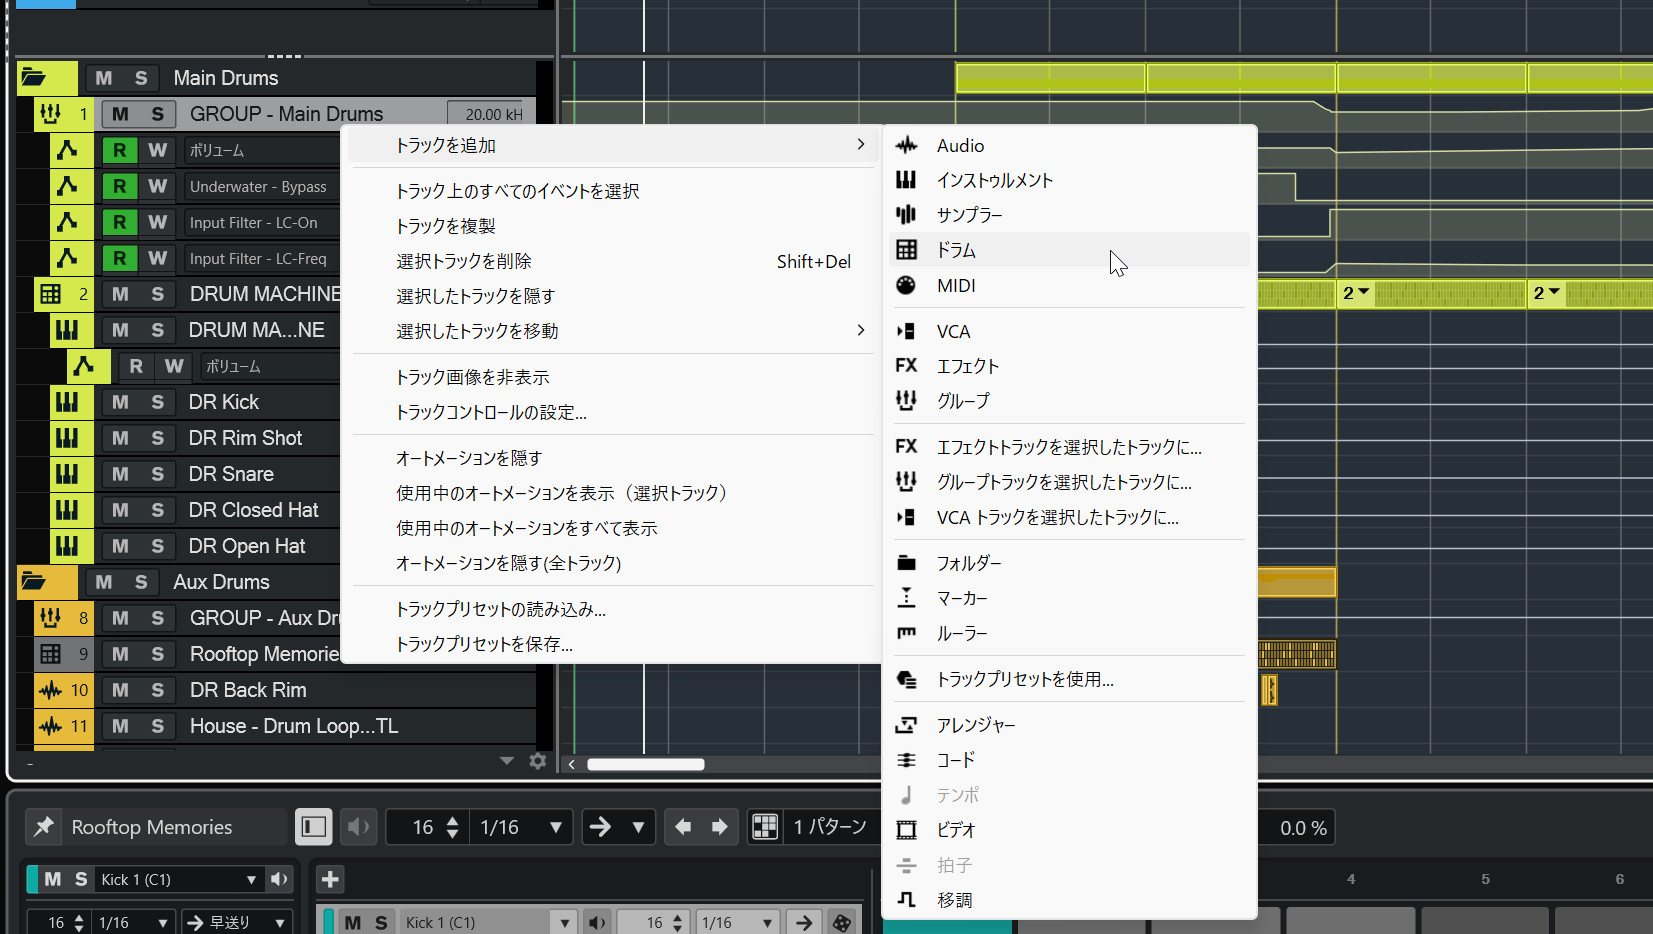Collapse the Aux Drums folder
This screenshot has width=1653, height=934.
click(x=34, y=582)
